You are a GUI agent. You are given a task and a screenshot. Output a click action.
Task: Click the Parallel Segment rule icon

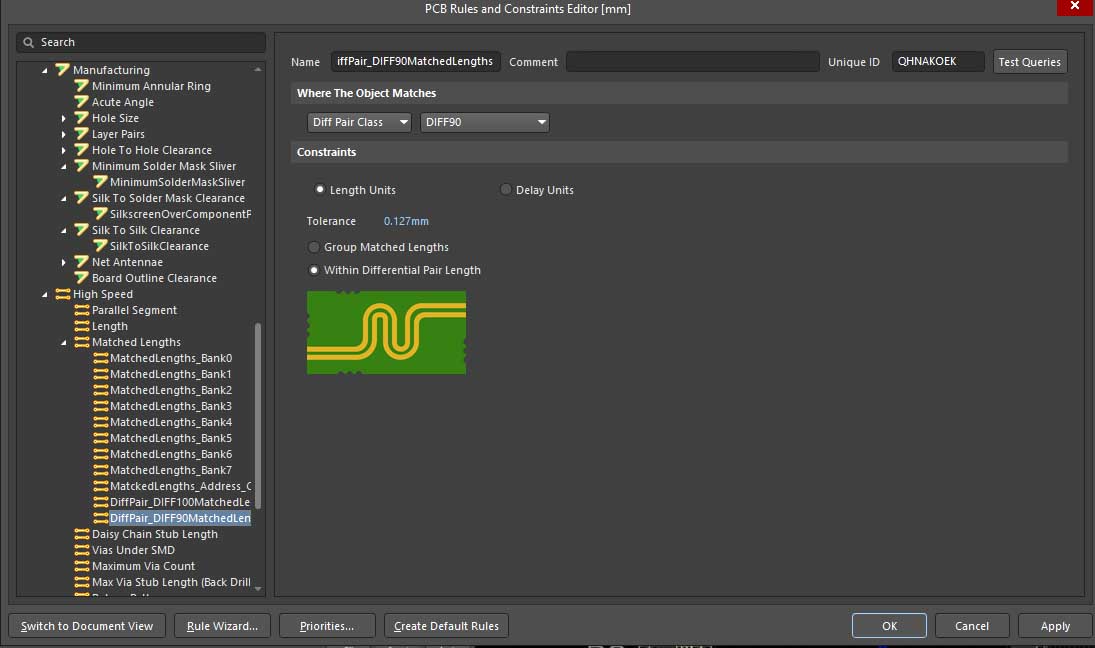[82, 310]
